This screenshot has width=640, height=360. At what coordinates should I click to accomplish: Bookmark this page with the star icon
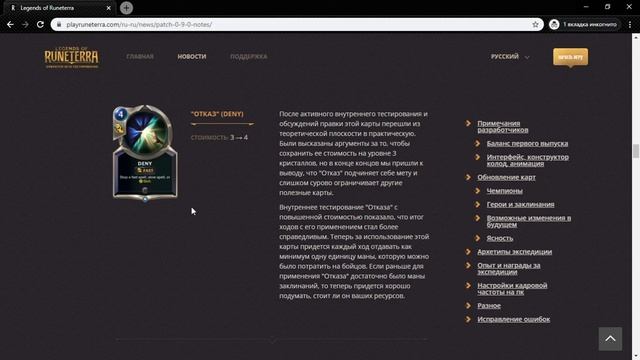[535, 24]
